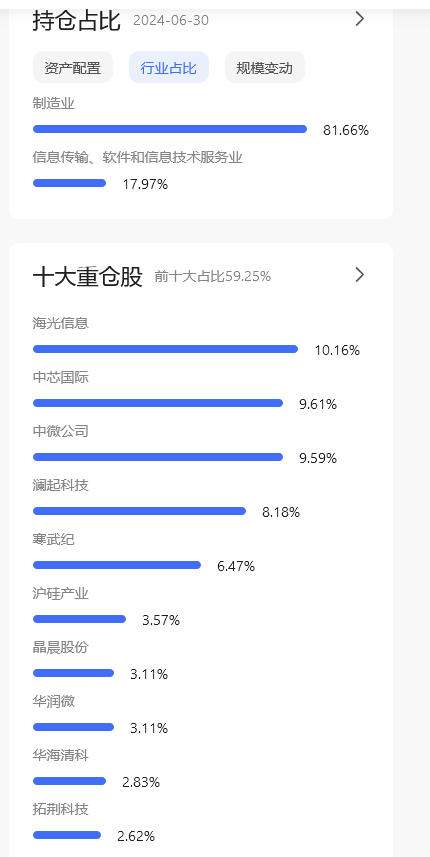
Task: Switch to the 规模变动 tab
Action: point(264,67)
